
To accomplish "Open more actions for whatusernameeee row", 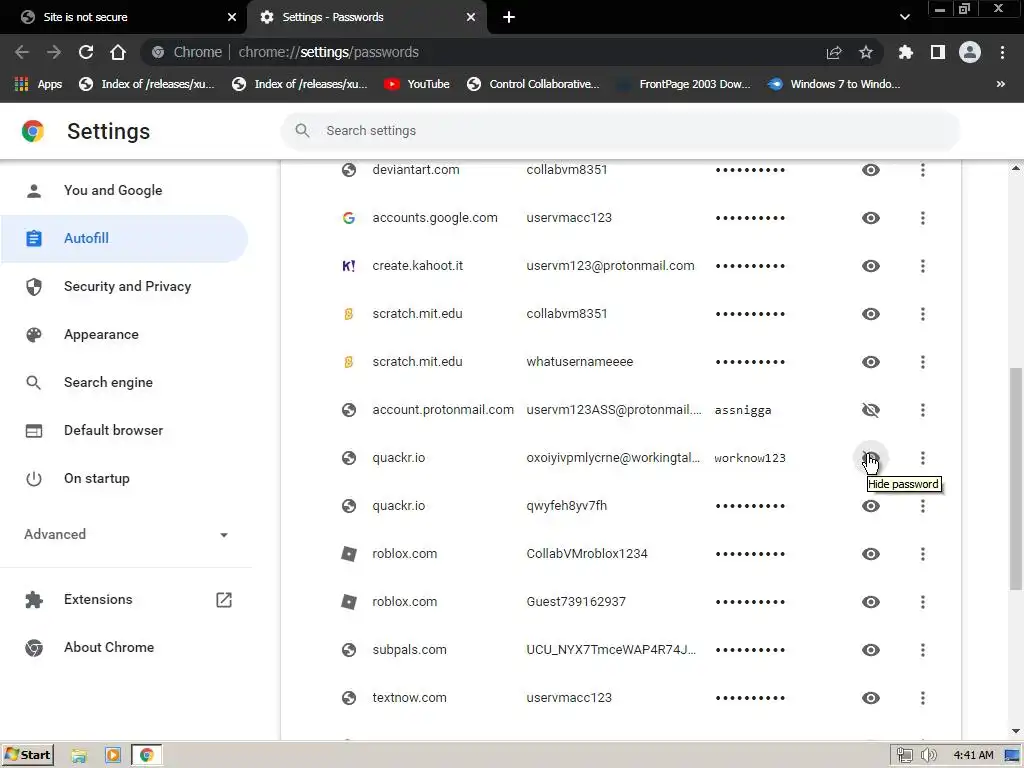I will (x=923, y=362).
